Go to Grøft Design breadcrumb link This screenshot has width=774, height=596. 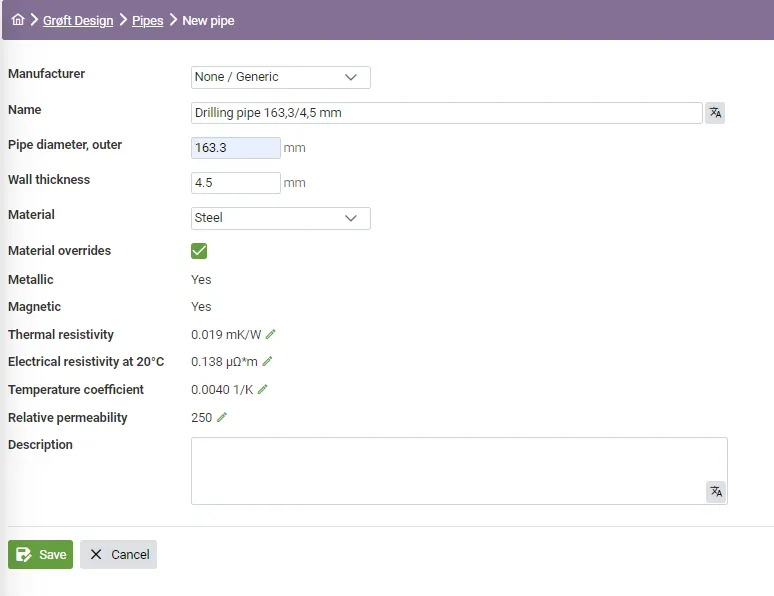click(x=78, y=20)
